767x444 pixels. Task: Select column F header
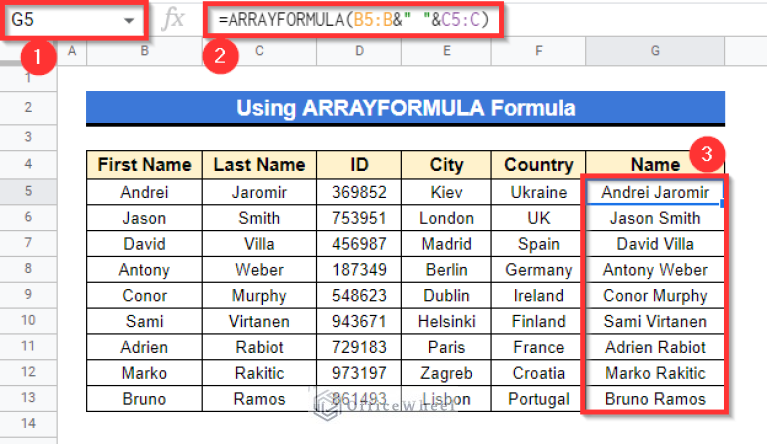tap(538, 51)
